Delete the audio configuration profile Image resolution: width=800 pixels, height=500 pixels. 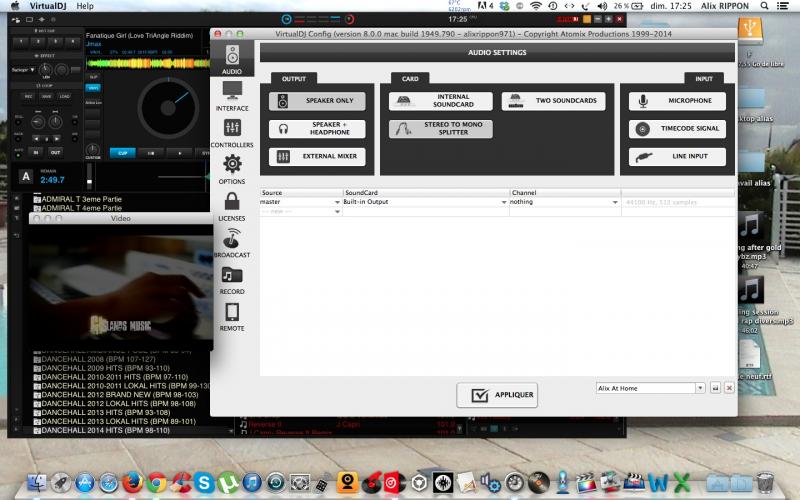click(730, 388)
